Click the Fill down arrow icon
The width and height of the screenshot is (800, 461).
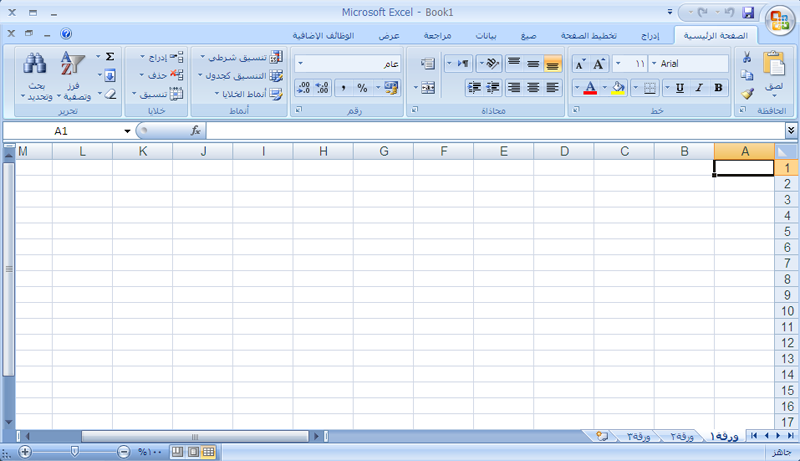pos(110,75)
